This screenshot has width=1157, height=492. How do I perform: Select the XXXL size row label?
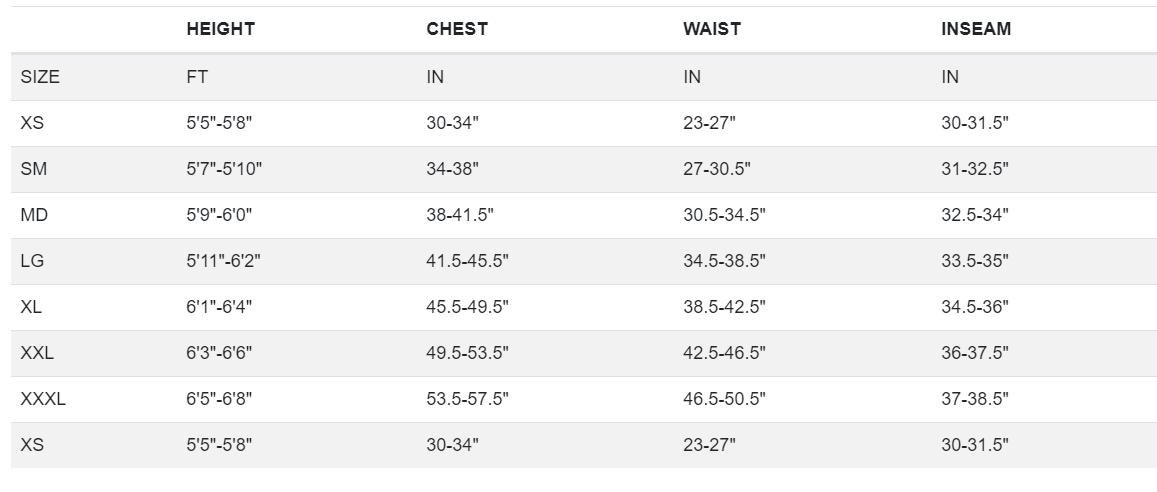coord(43,398)
